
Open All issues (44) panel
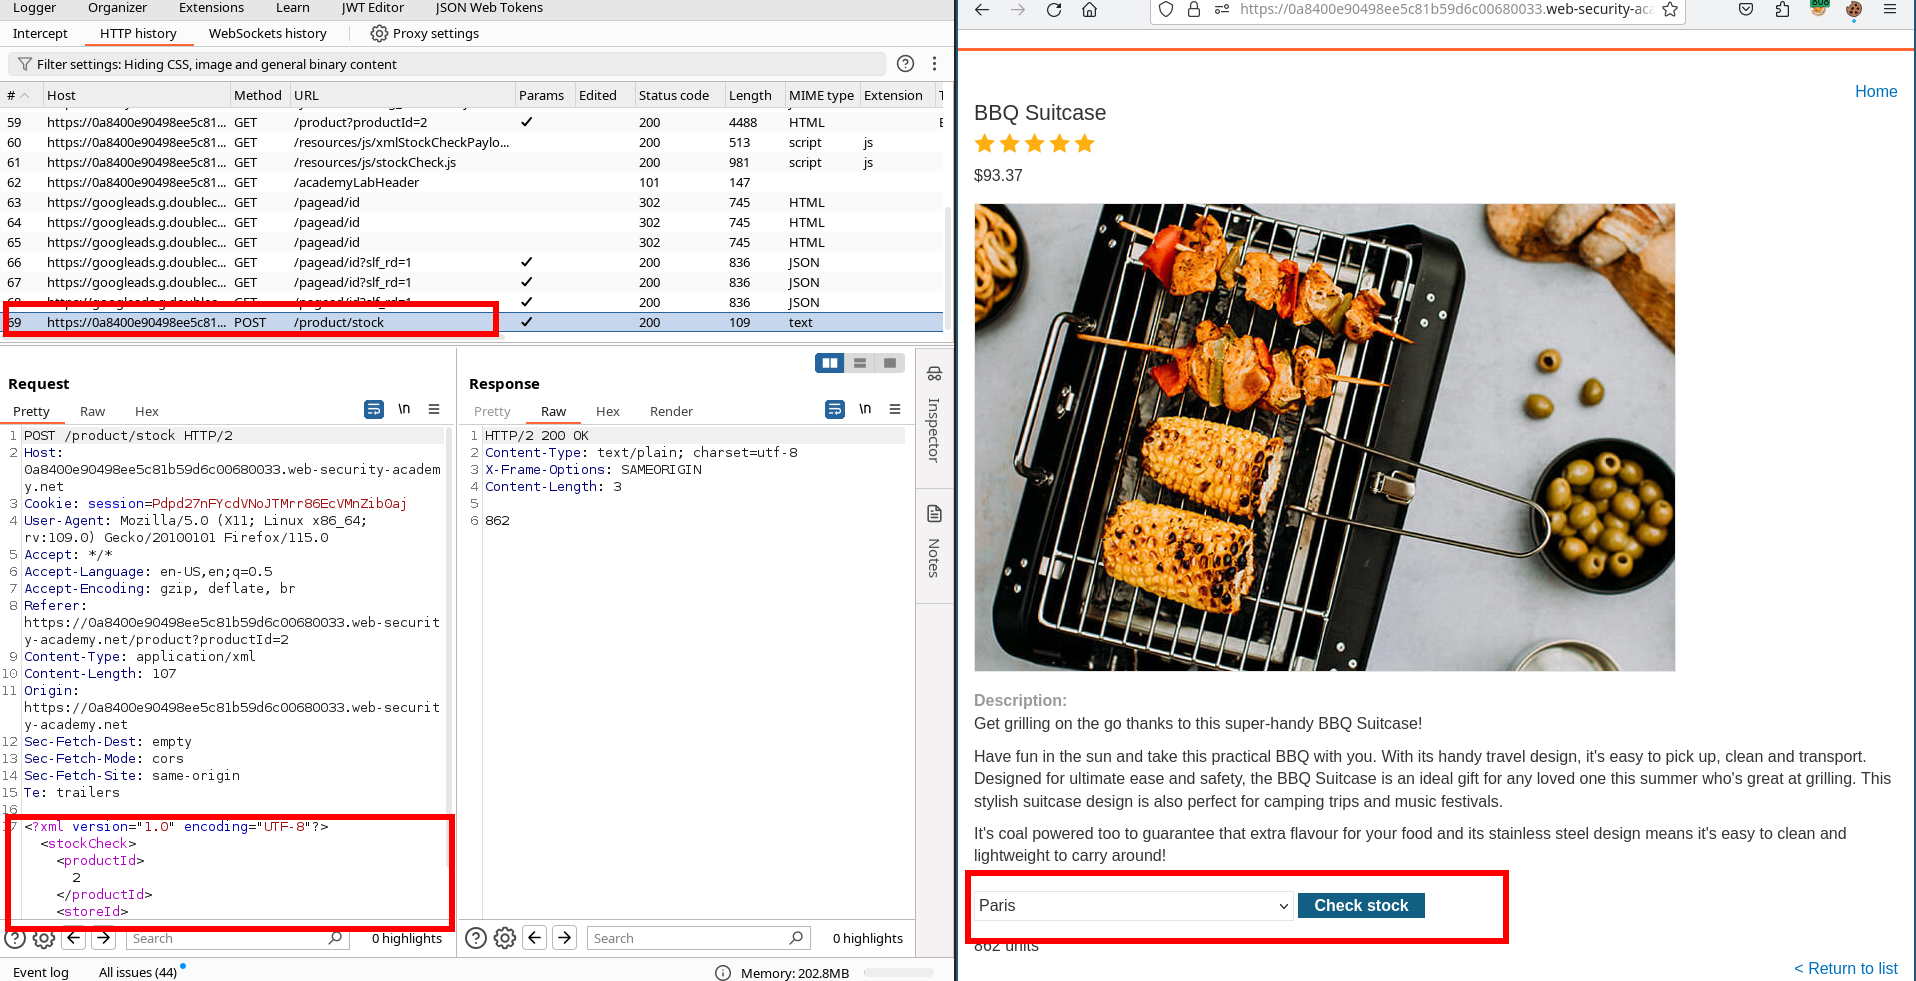click(138, 972)
